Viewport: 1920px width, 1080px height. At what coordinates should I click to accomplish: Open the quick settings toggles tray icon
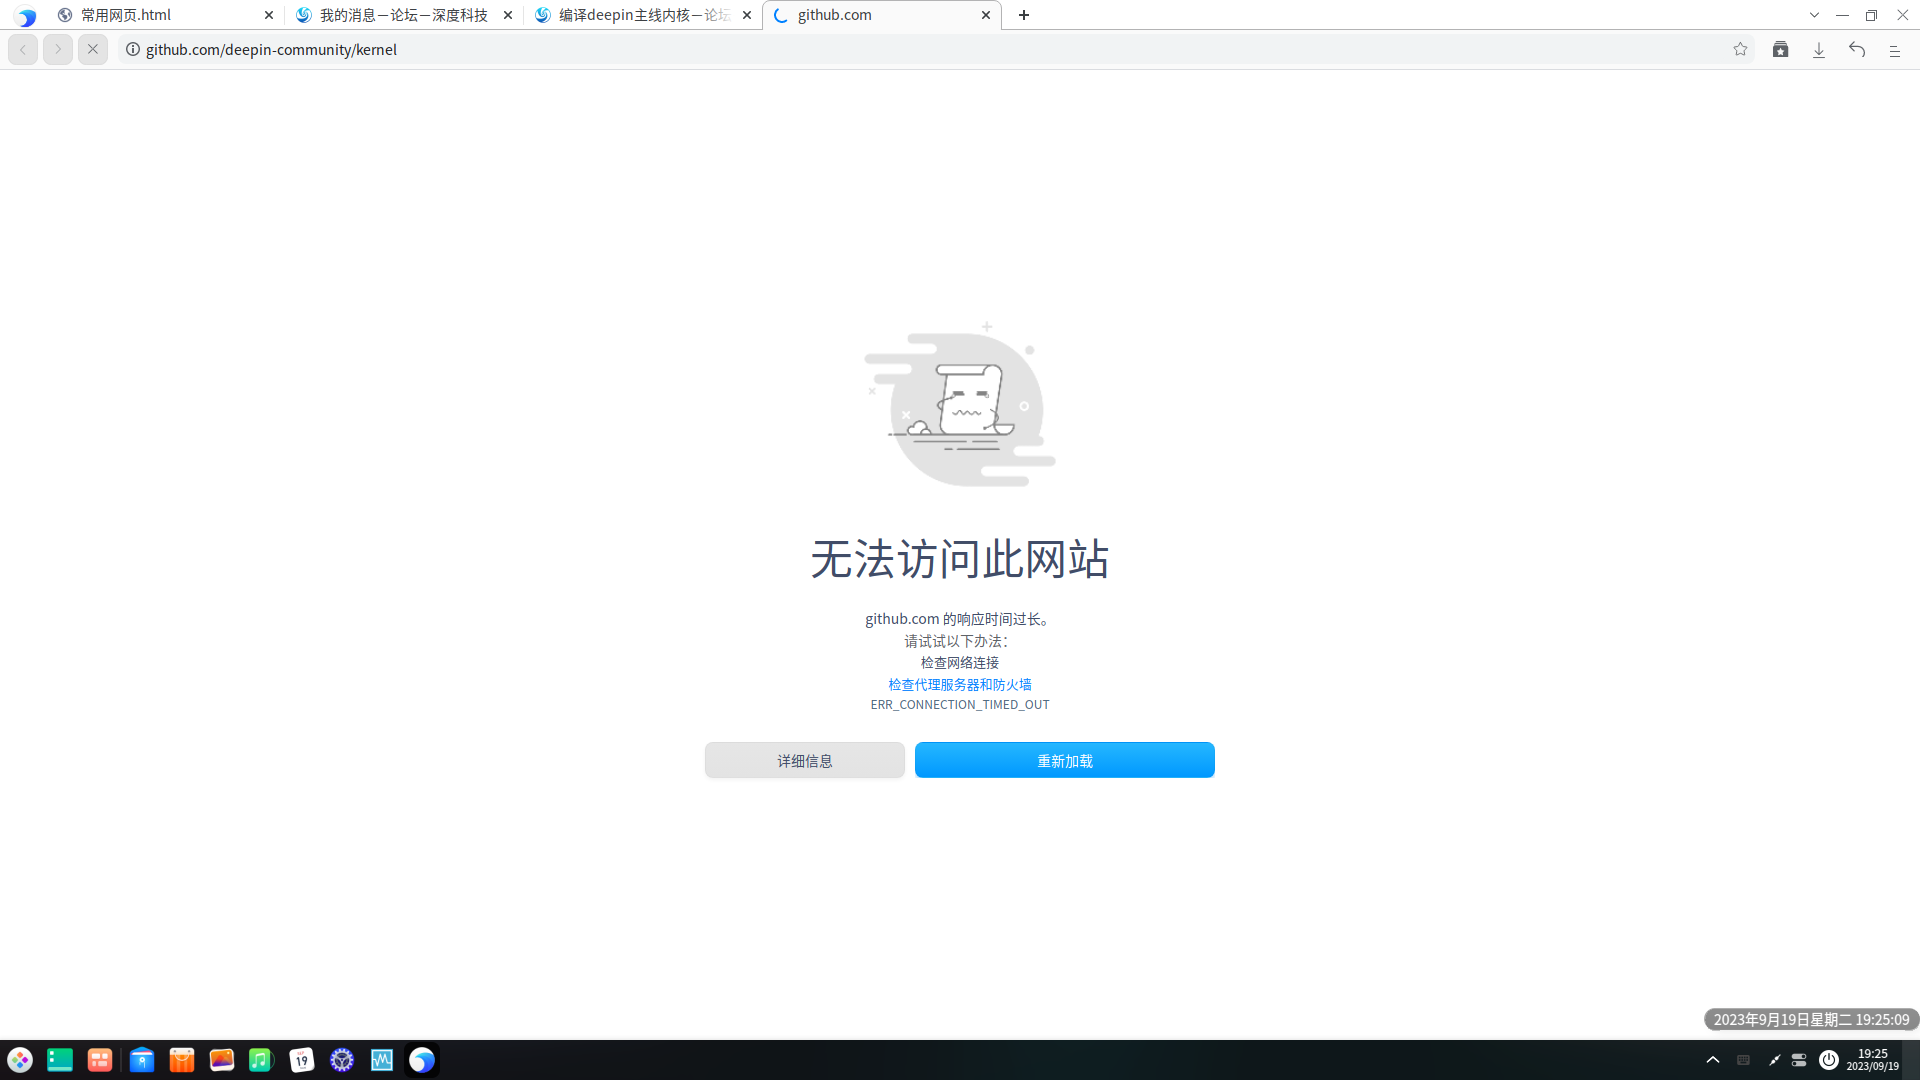pyautogui.click(x=1799, y=1060)
